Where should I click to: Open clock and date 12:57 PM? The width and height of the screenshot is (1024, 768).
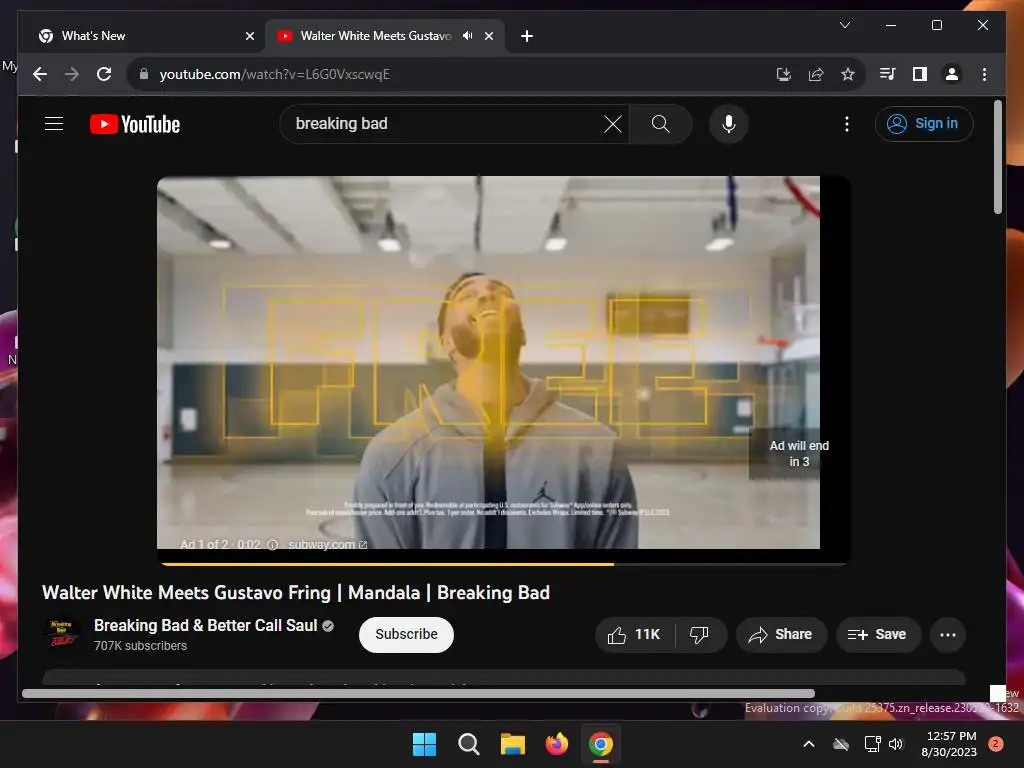point(949,744)
